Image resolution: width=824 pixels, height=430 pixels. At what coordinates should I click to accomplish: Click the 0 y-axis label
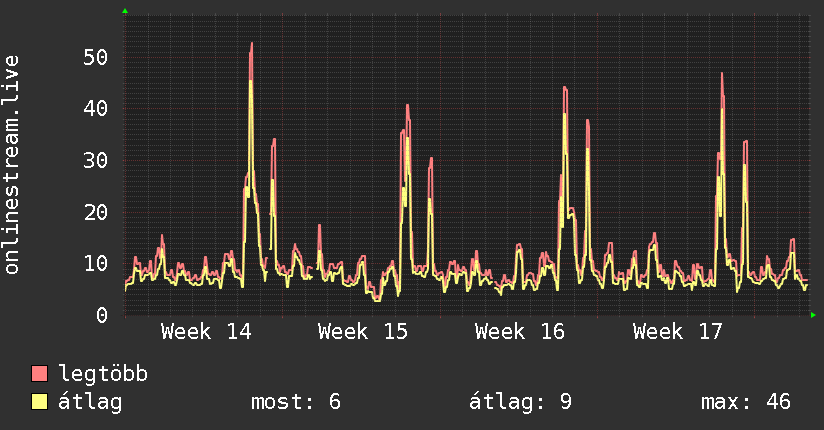tap(102, 315)
